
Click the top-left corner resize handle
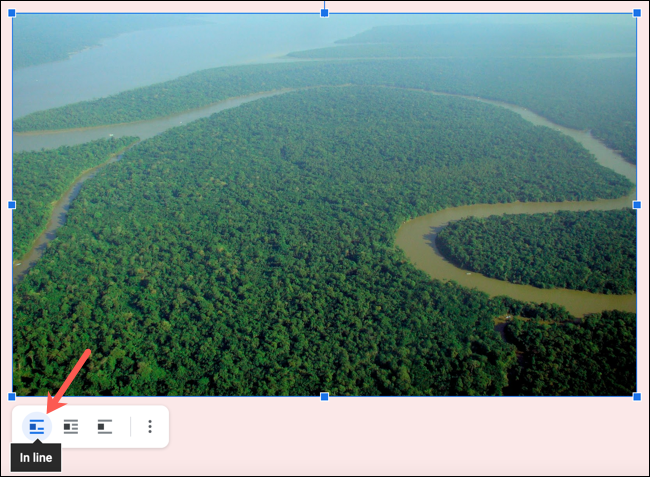(x=12, y=13)
